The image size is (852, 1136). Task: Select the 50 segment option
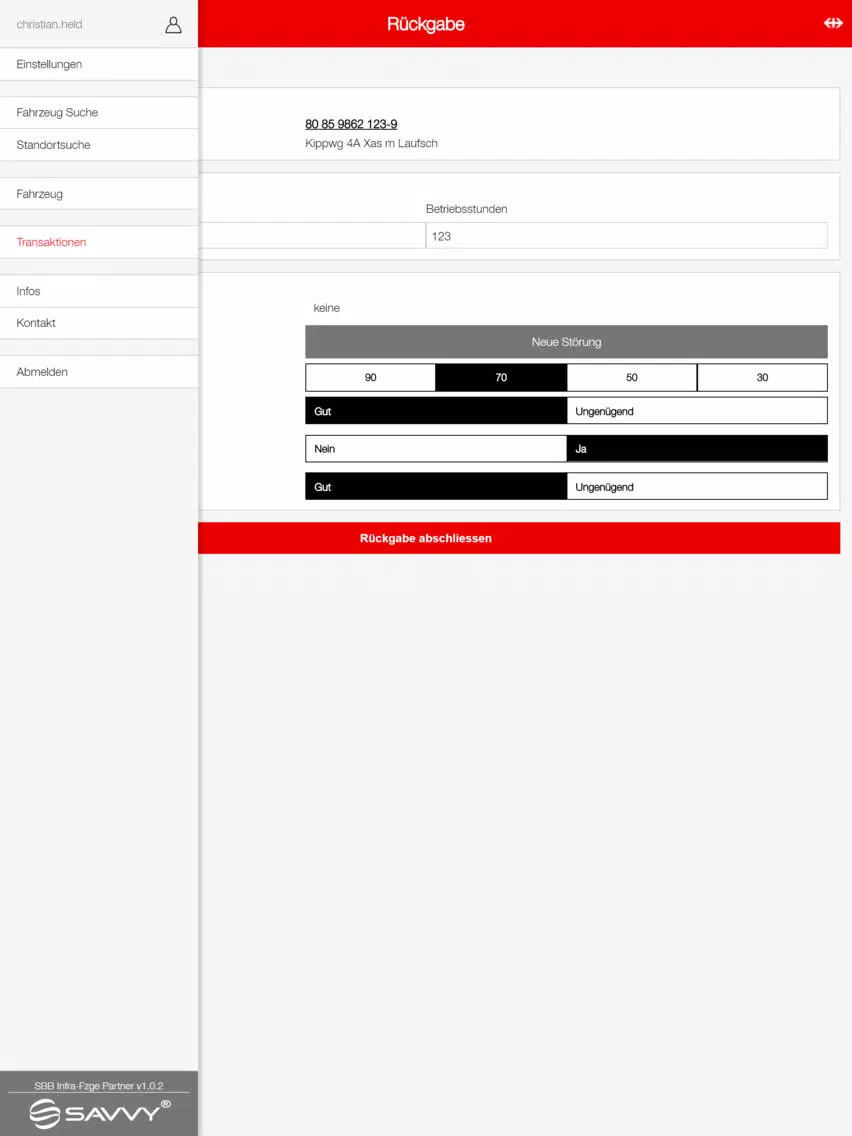tap(632, 377)
